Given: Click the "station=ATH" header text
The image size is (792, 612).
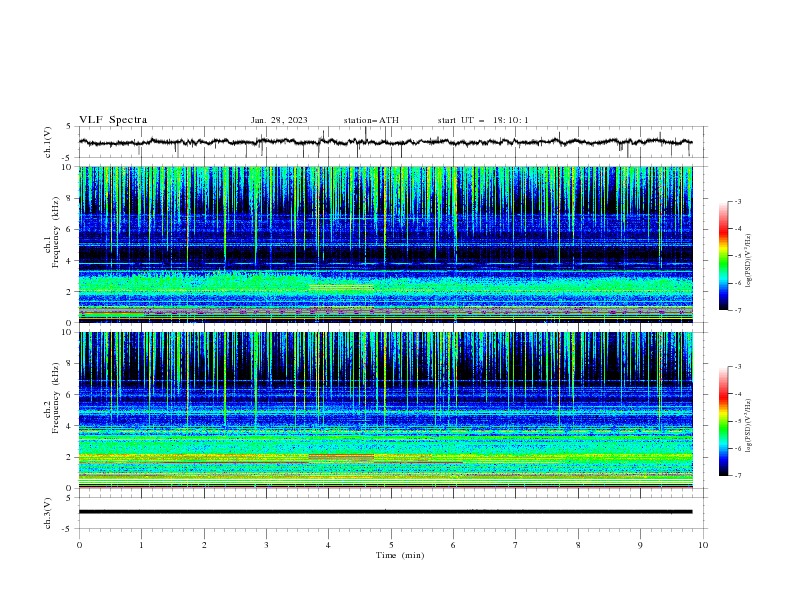Looking at the screenshot, I should [x=371, y=120].
